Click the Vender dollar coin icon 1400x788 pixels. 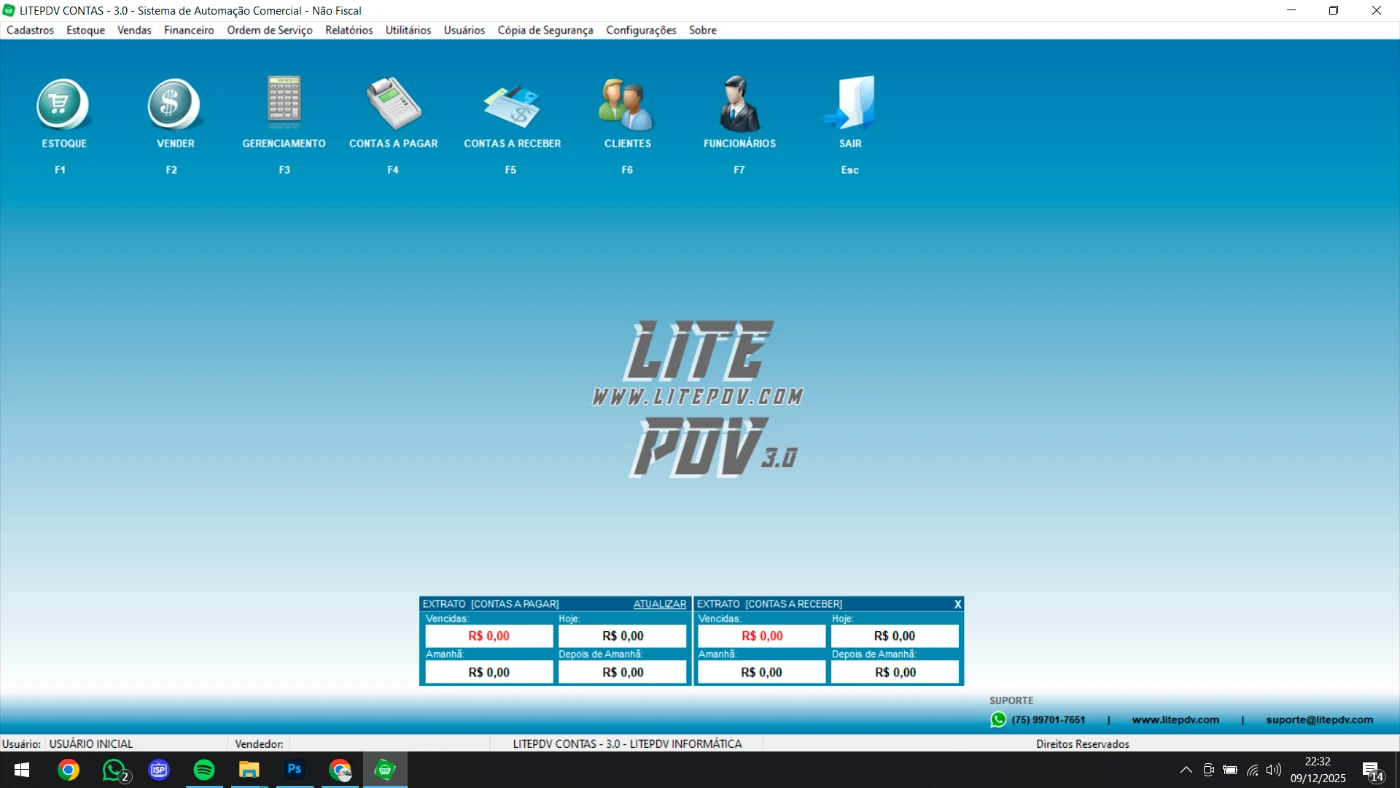click(x=175, y=105)
